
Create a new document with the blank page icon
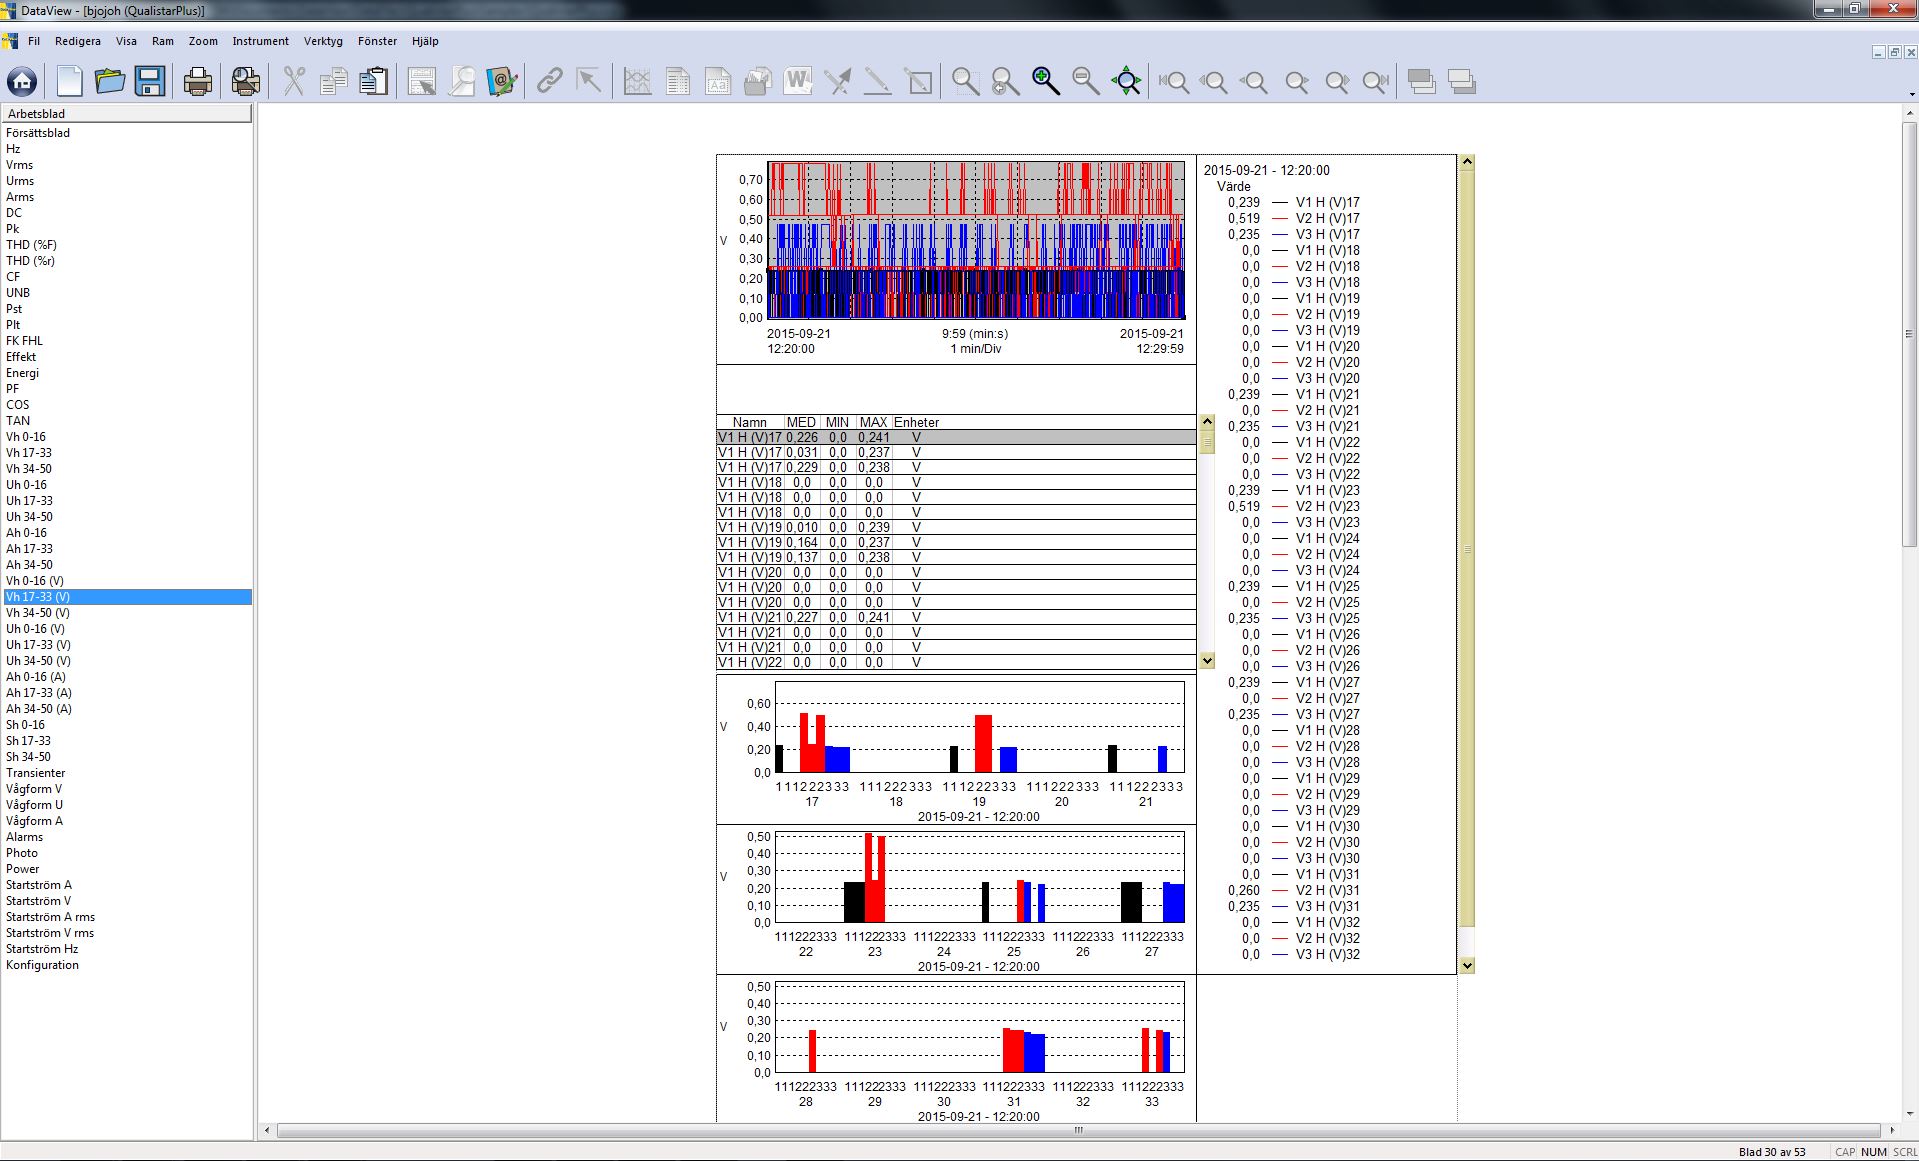[69, 81]
